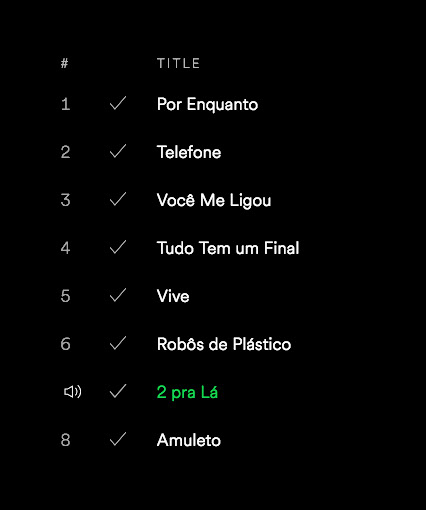Click the saved checkmark beside Amuleto
The image size is (426, 510).
[118, 439]
